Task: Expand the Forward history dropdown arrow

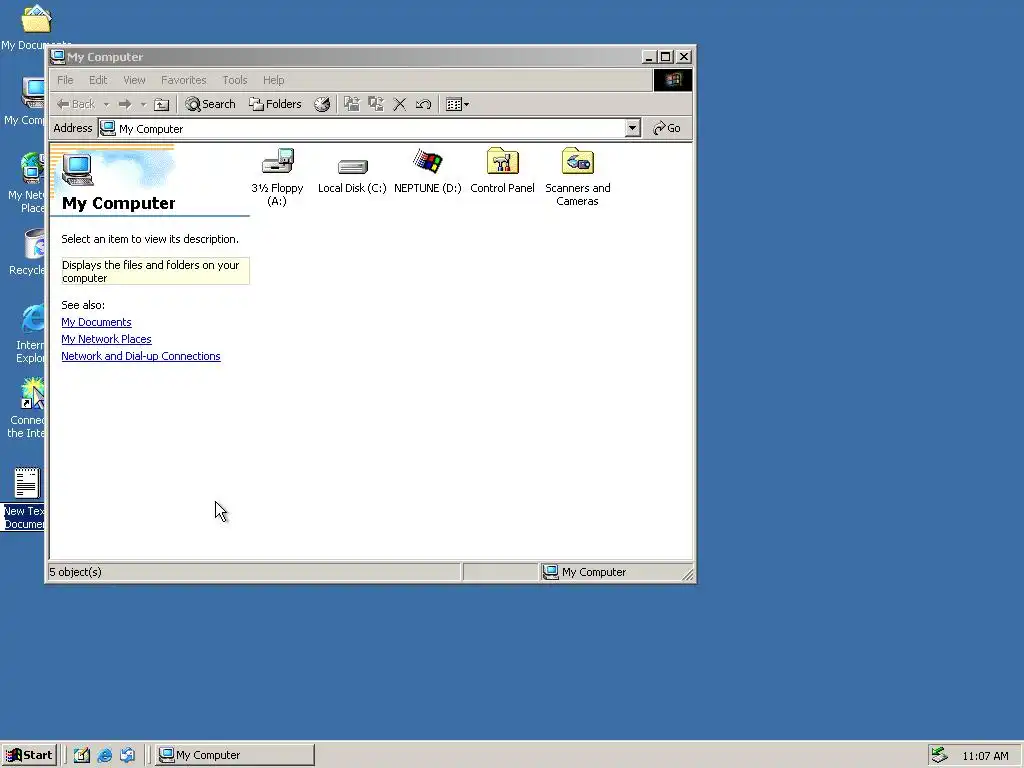Action: click(x=143, y=104)
